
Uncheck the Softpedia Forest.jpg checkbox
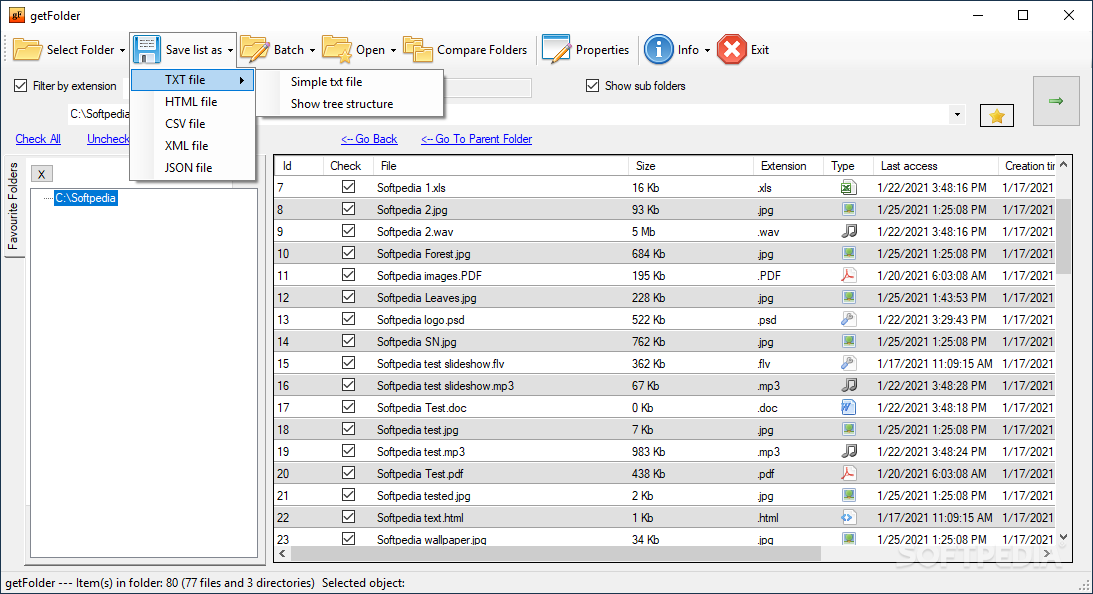tap(349, 253)
